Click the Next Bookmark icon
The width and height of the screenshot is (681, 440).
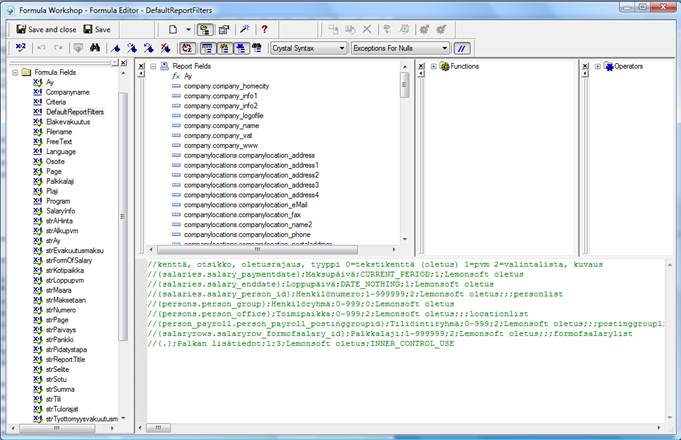tap(132, 48)
